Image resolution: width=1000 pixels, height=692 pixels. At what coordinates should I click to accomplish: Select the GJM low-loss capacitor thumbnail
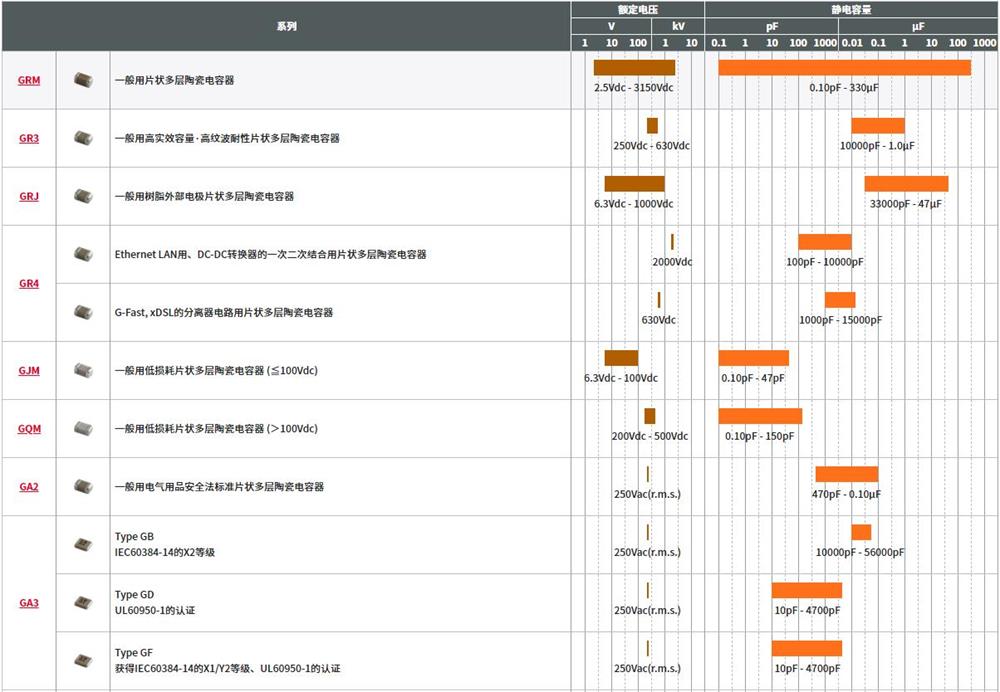83,370
